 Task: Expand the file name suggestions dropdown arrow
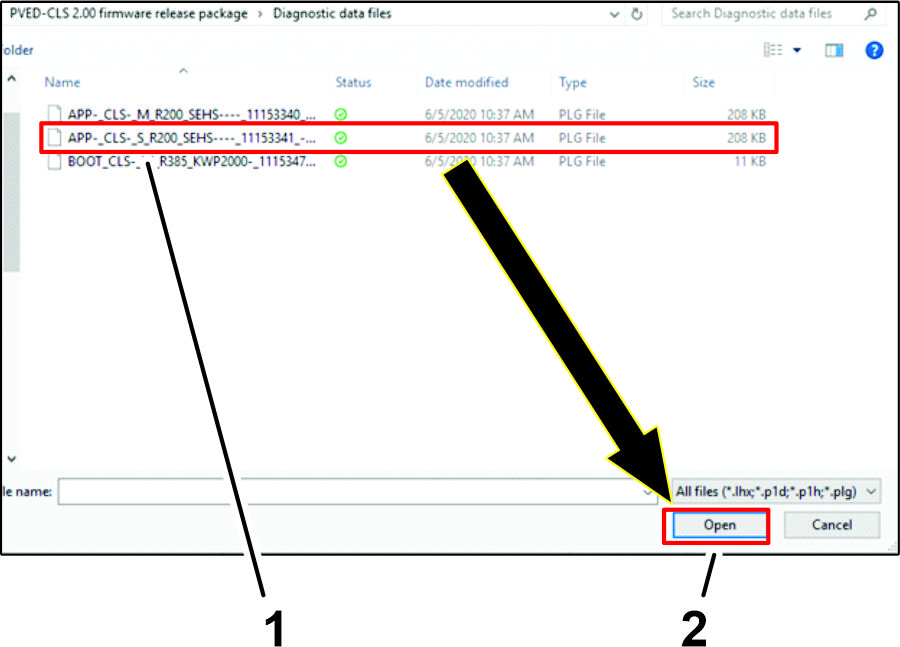(x=649, y=492)
